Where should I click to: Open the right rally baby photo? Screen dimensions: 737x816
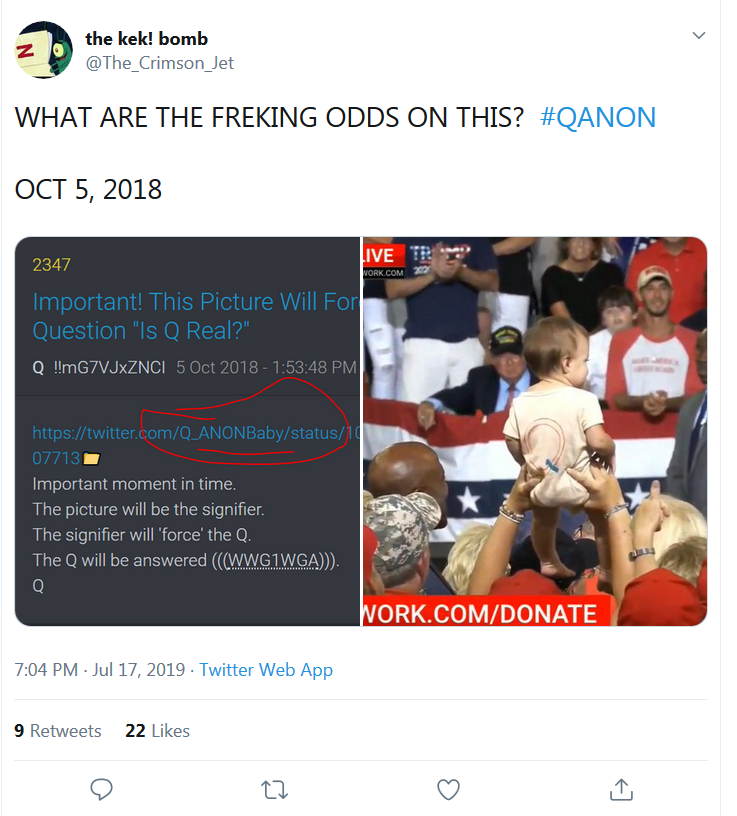click(x=534, y=431)
